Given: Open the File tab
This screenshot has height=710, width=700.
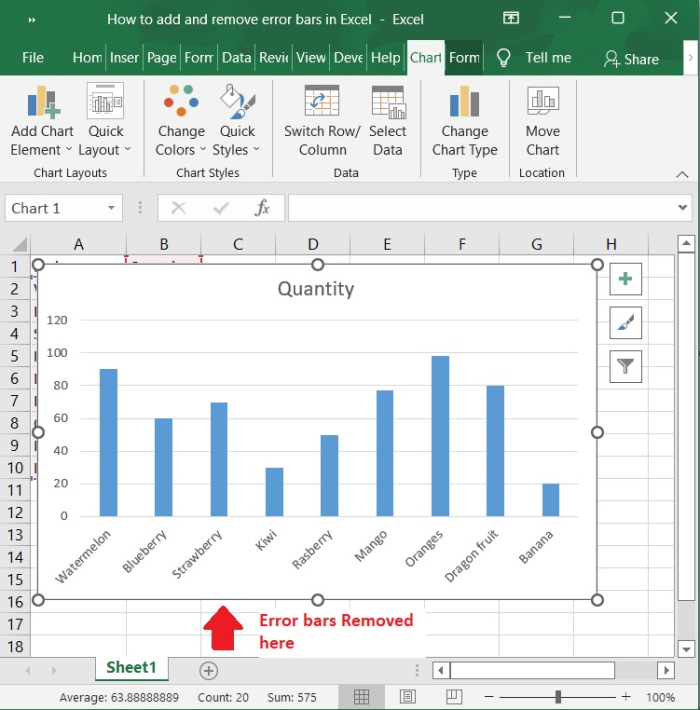Looking at the screenshot, I should pyautogui.click(x=33, y=58).
